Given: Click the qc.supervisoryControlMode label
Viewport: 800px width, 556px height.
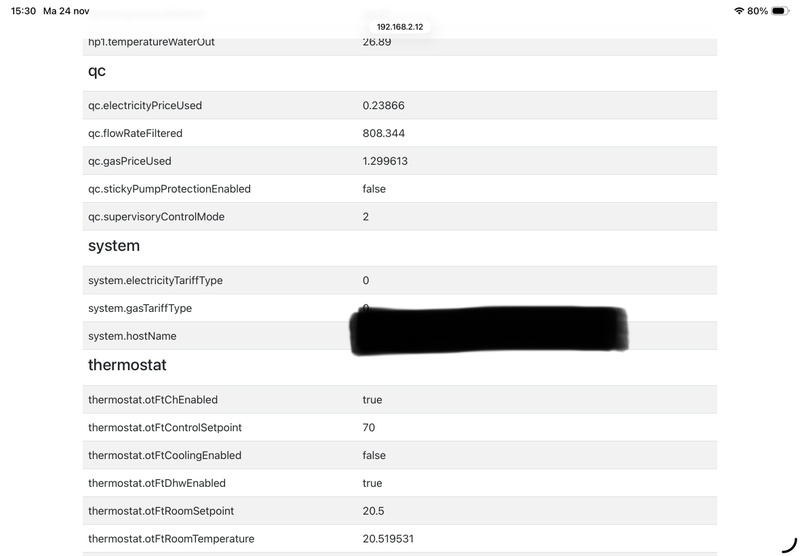Looking at the screenshot, I should click(156, 217).
